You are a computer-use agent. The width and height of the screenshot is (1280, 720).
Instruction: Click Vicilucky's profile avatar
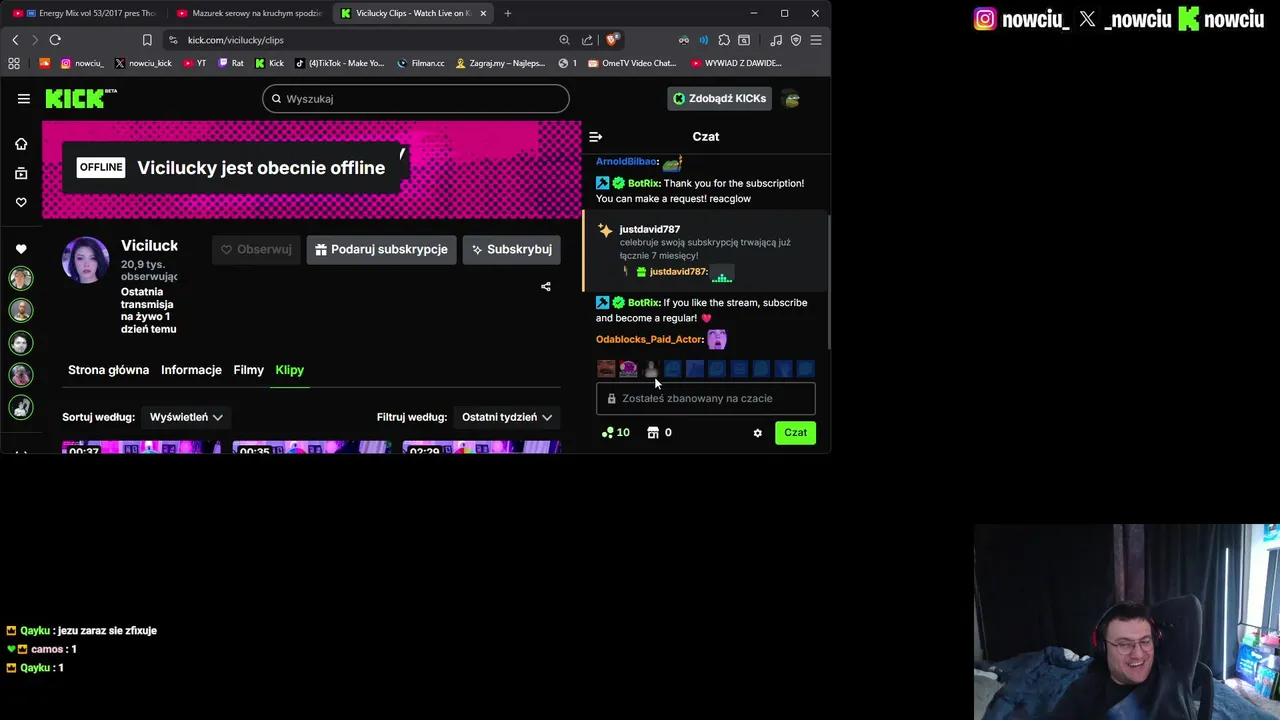[85, 261]
